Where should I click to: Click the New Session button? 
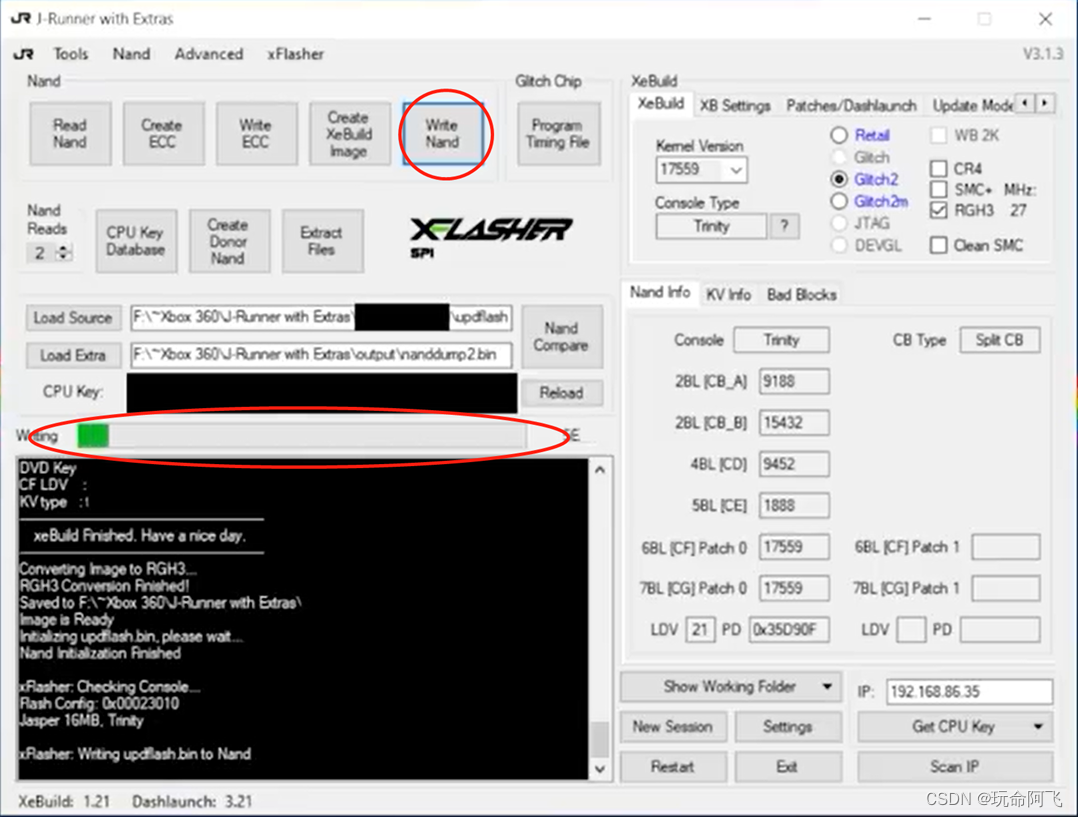(673, 726)
